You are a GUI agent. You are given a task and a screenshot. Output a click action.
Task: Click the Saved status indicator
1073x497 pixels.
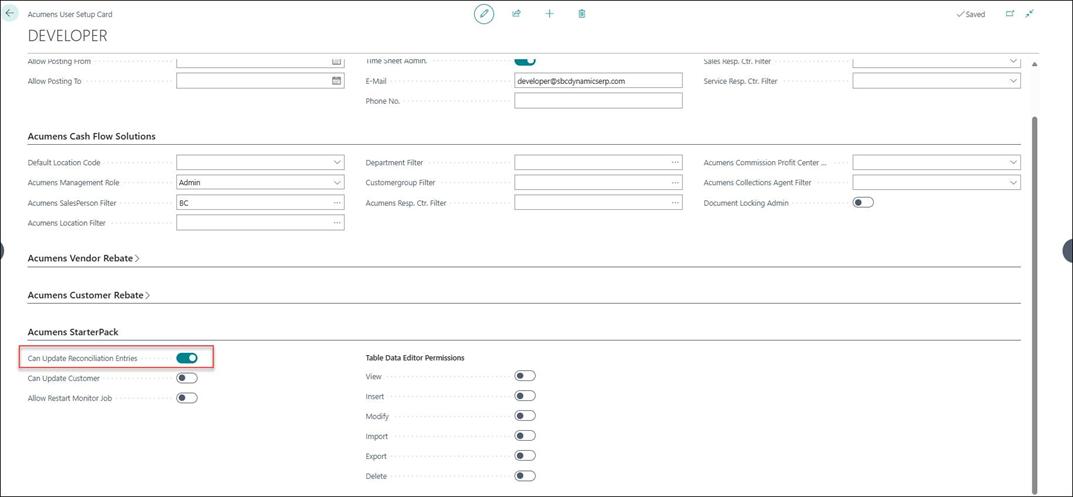pyautogui.click(x=970, y=14)
